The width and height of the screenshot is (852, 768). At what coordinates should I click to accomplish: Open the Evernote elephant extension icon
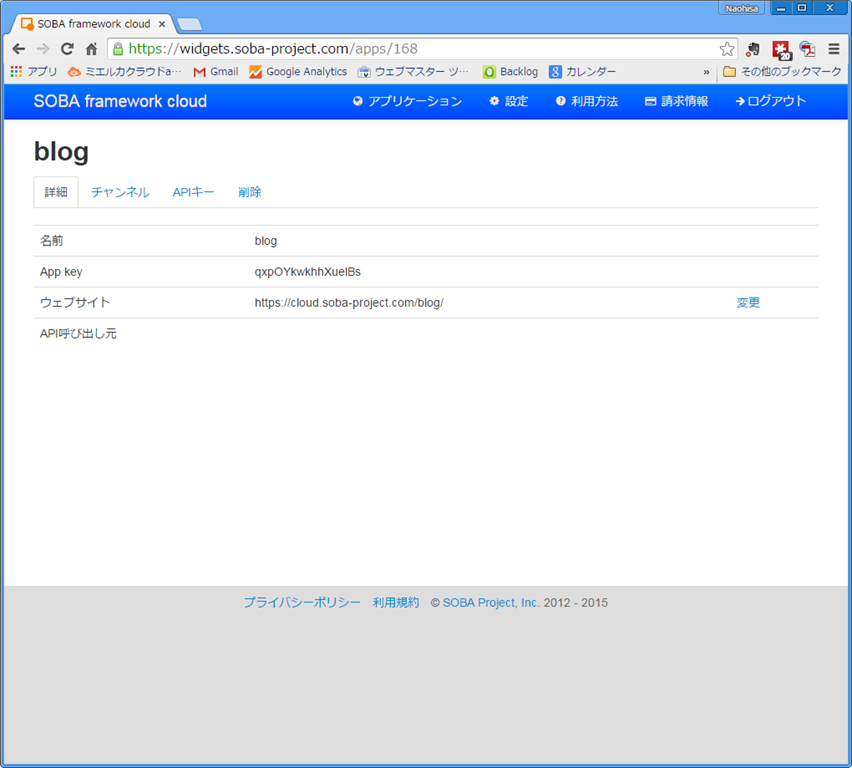[753, 49]
